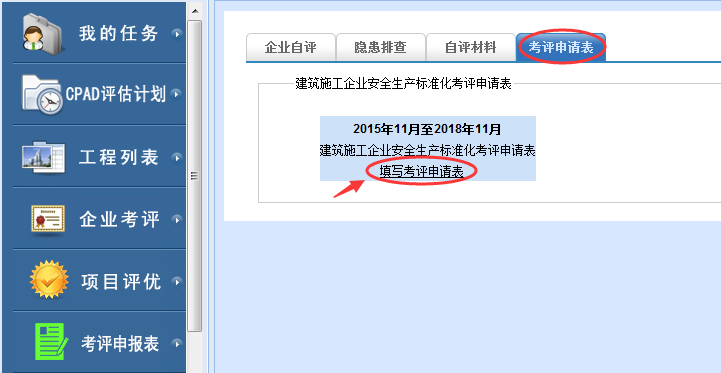Expand the 项目评优 submenu arrow
This screenshot has width=721, height=373.
click(x=177, y=281)
